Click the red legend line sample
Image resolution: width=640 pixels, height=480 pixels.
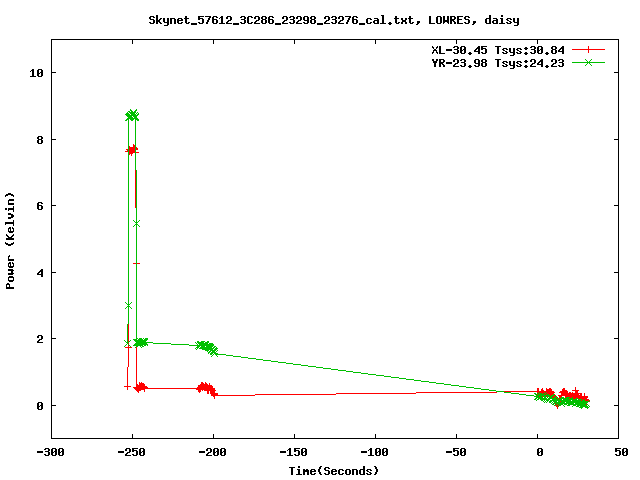588,50
